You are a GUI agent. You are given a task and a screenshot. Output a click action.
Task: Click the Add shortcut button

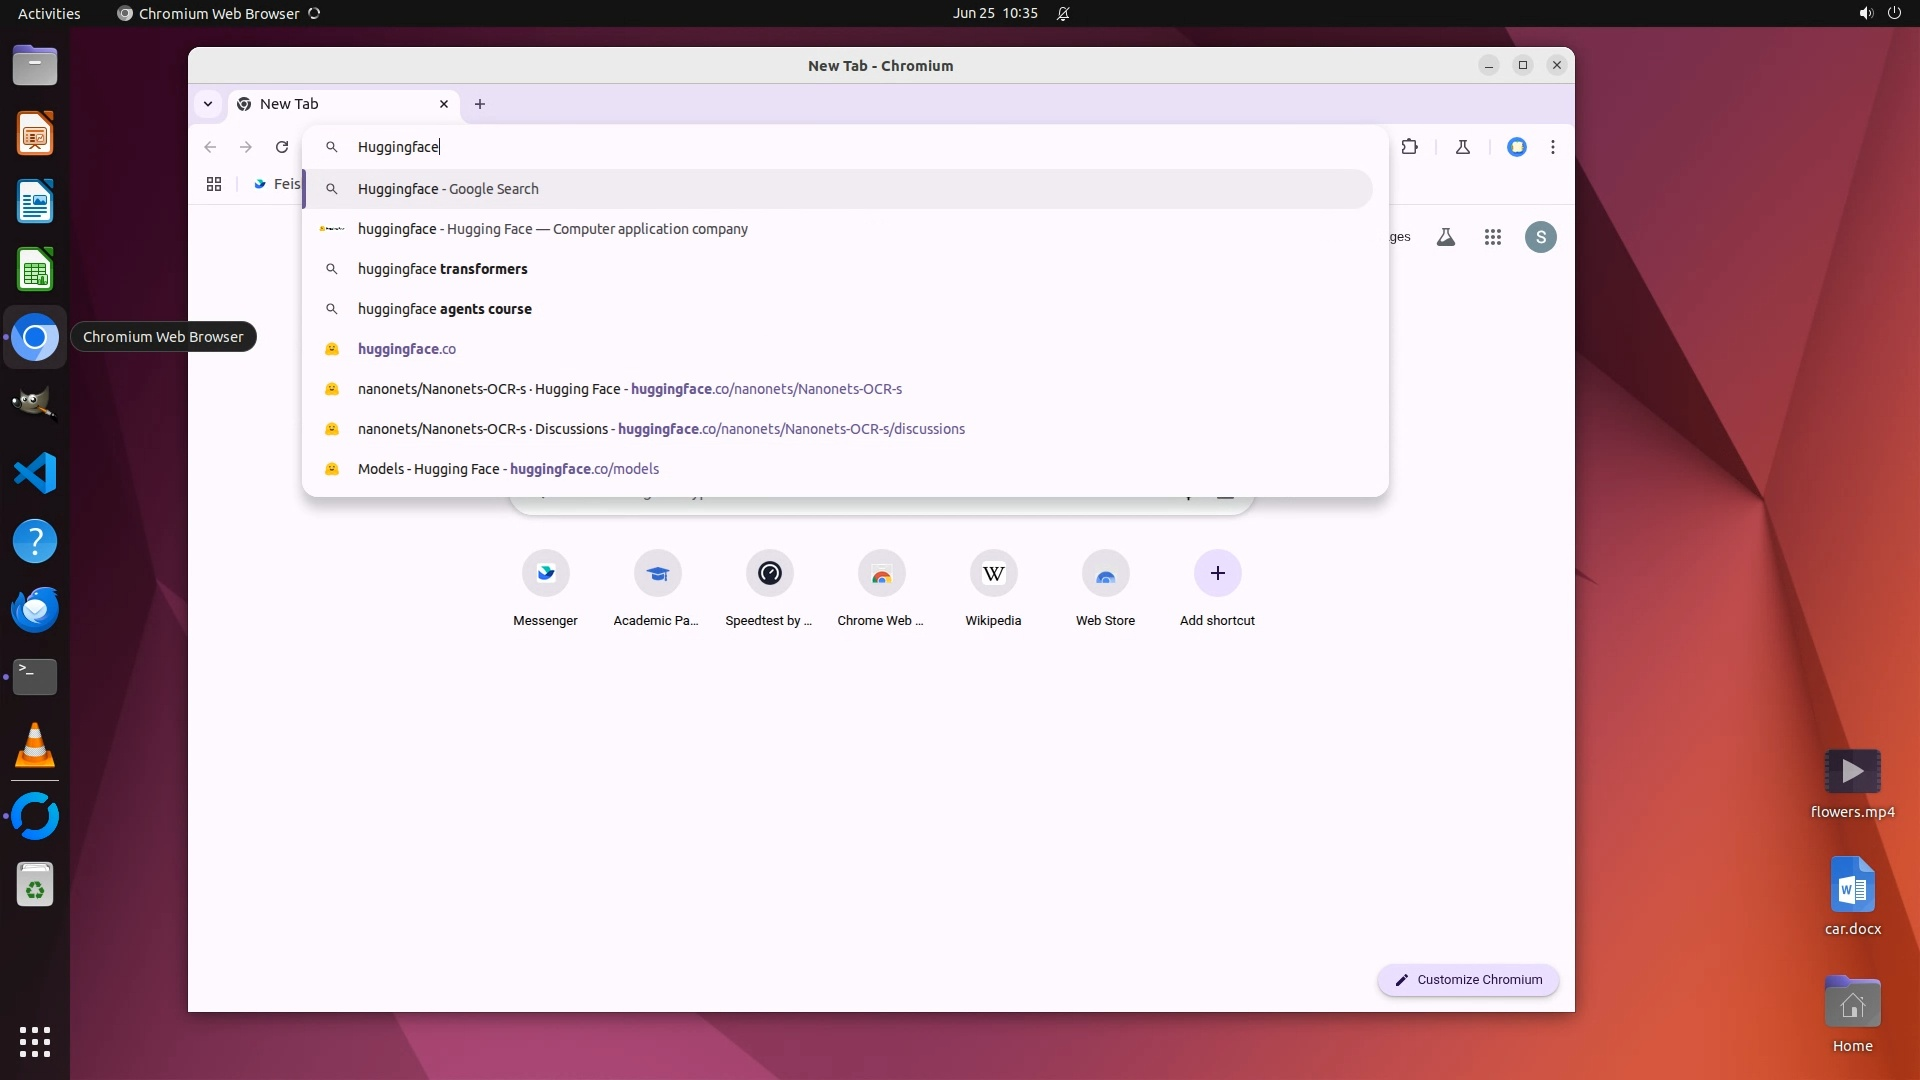(1217, 574)
